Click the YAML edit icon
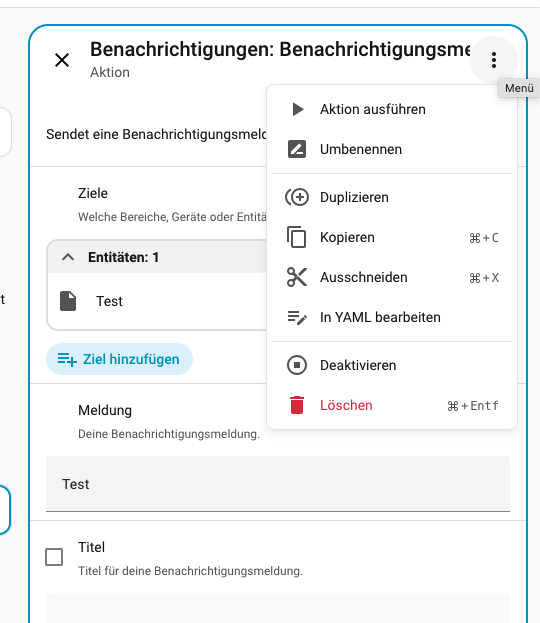540x623 pixels. [297, 317]
